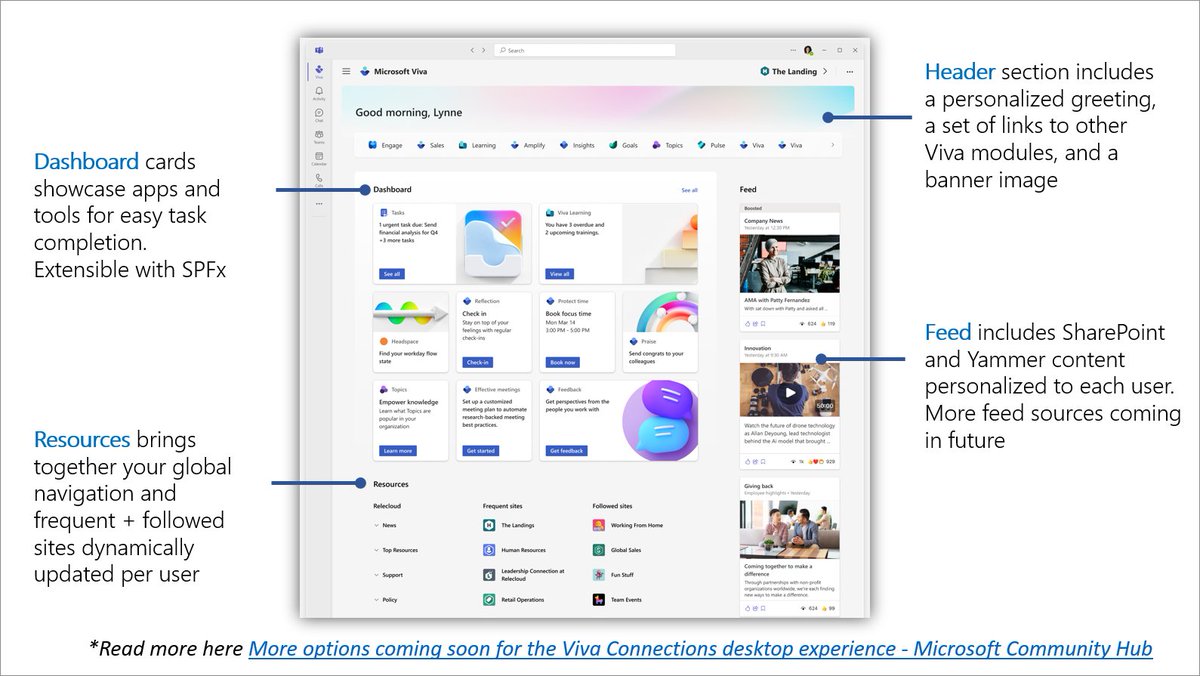Select the Goals module icon
Viewport: 1200px width, 676px height.
click(x=613, y=145)
